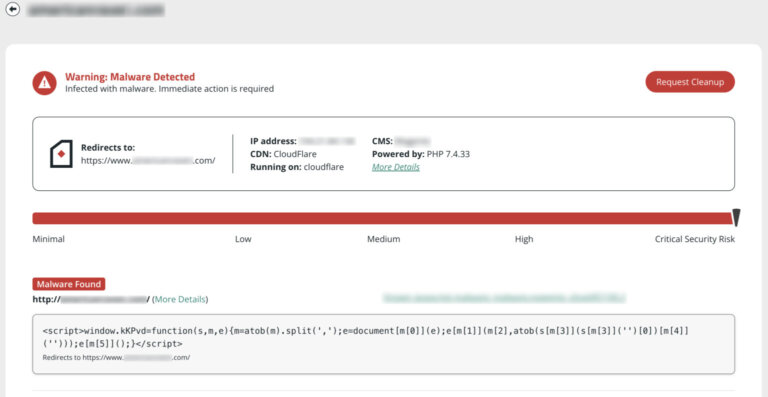This screenshot has width=768, height=397.
Task: Click the redirect document icon
Action: point(61,154)
